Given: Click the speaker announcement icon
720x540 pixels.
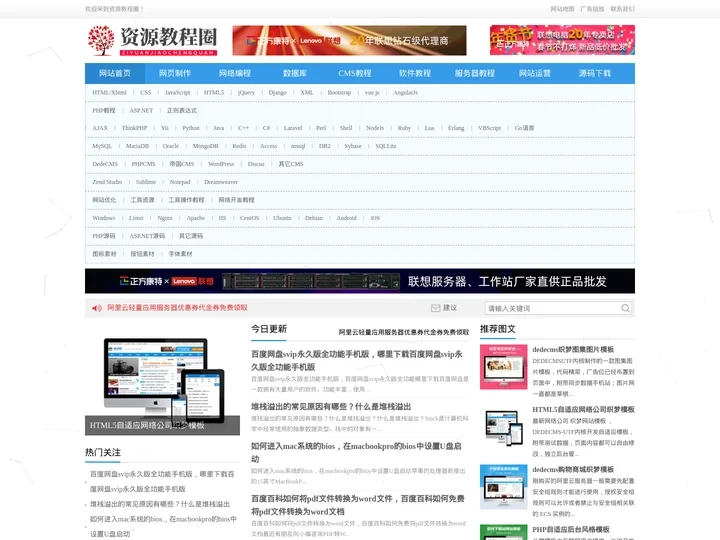Looking at the screenshot, I should pyautogui.click(x=97, y=308).
